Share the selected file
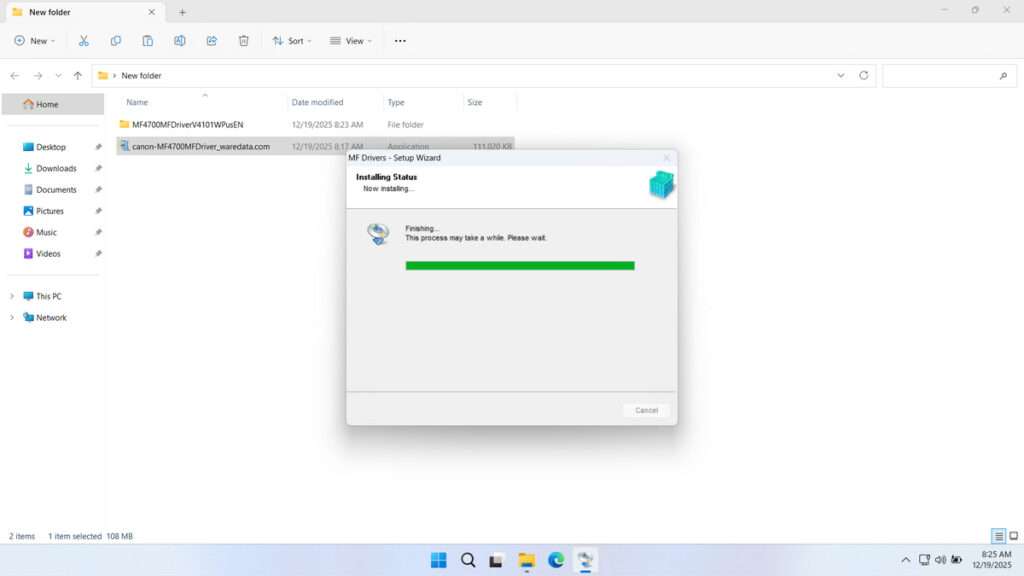The width and height of the screenshot is (1024, 576). [x=211, y=40]
